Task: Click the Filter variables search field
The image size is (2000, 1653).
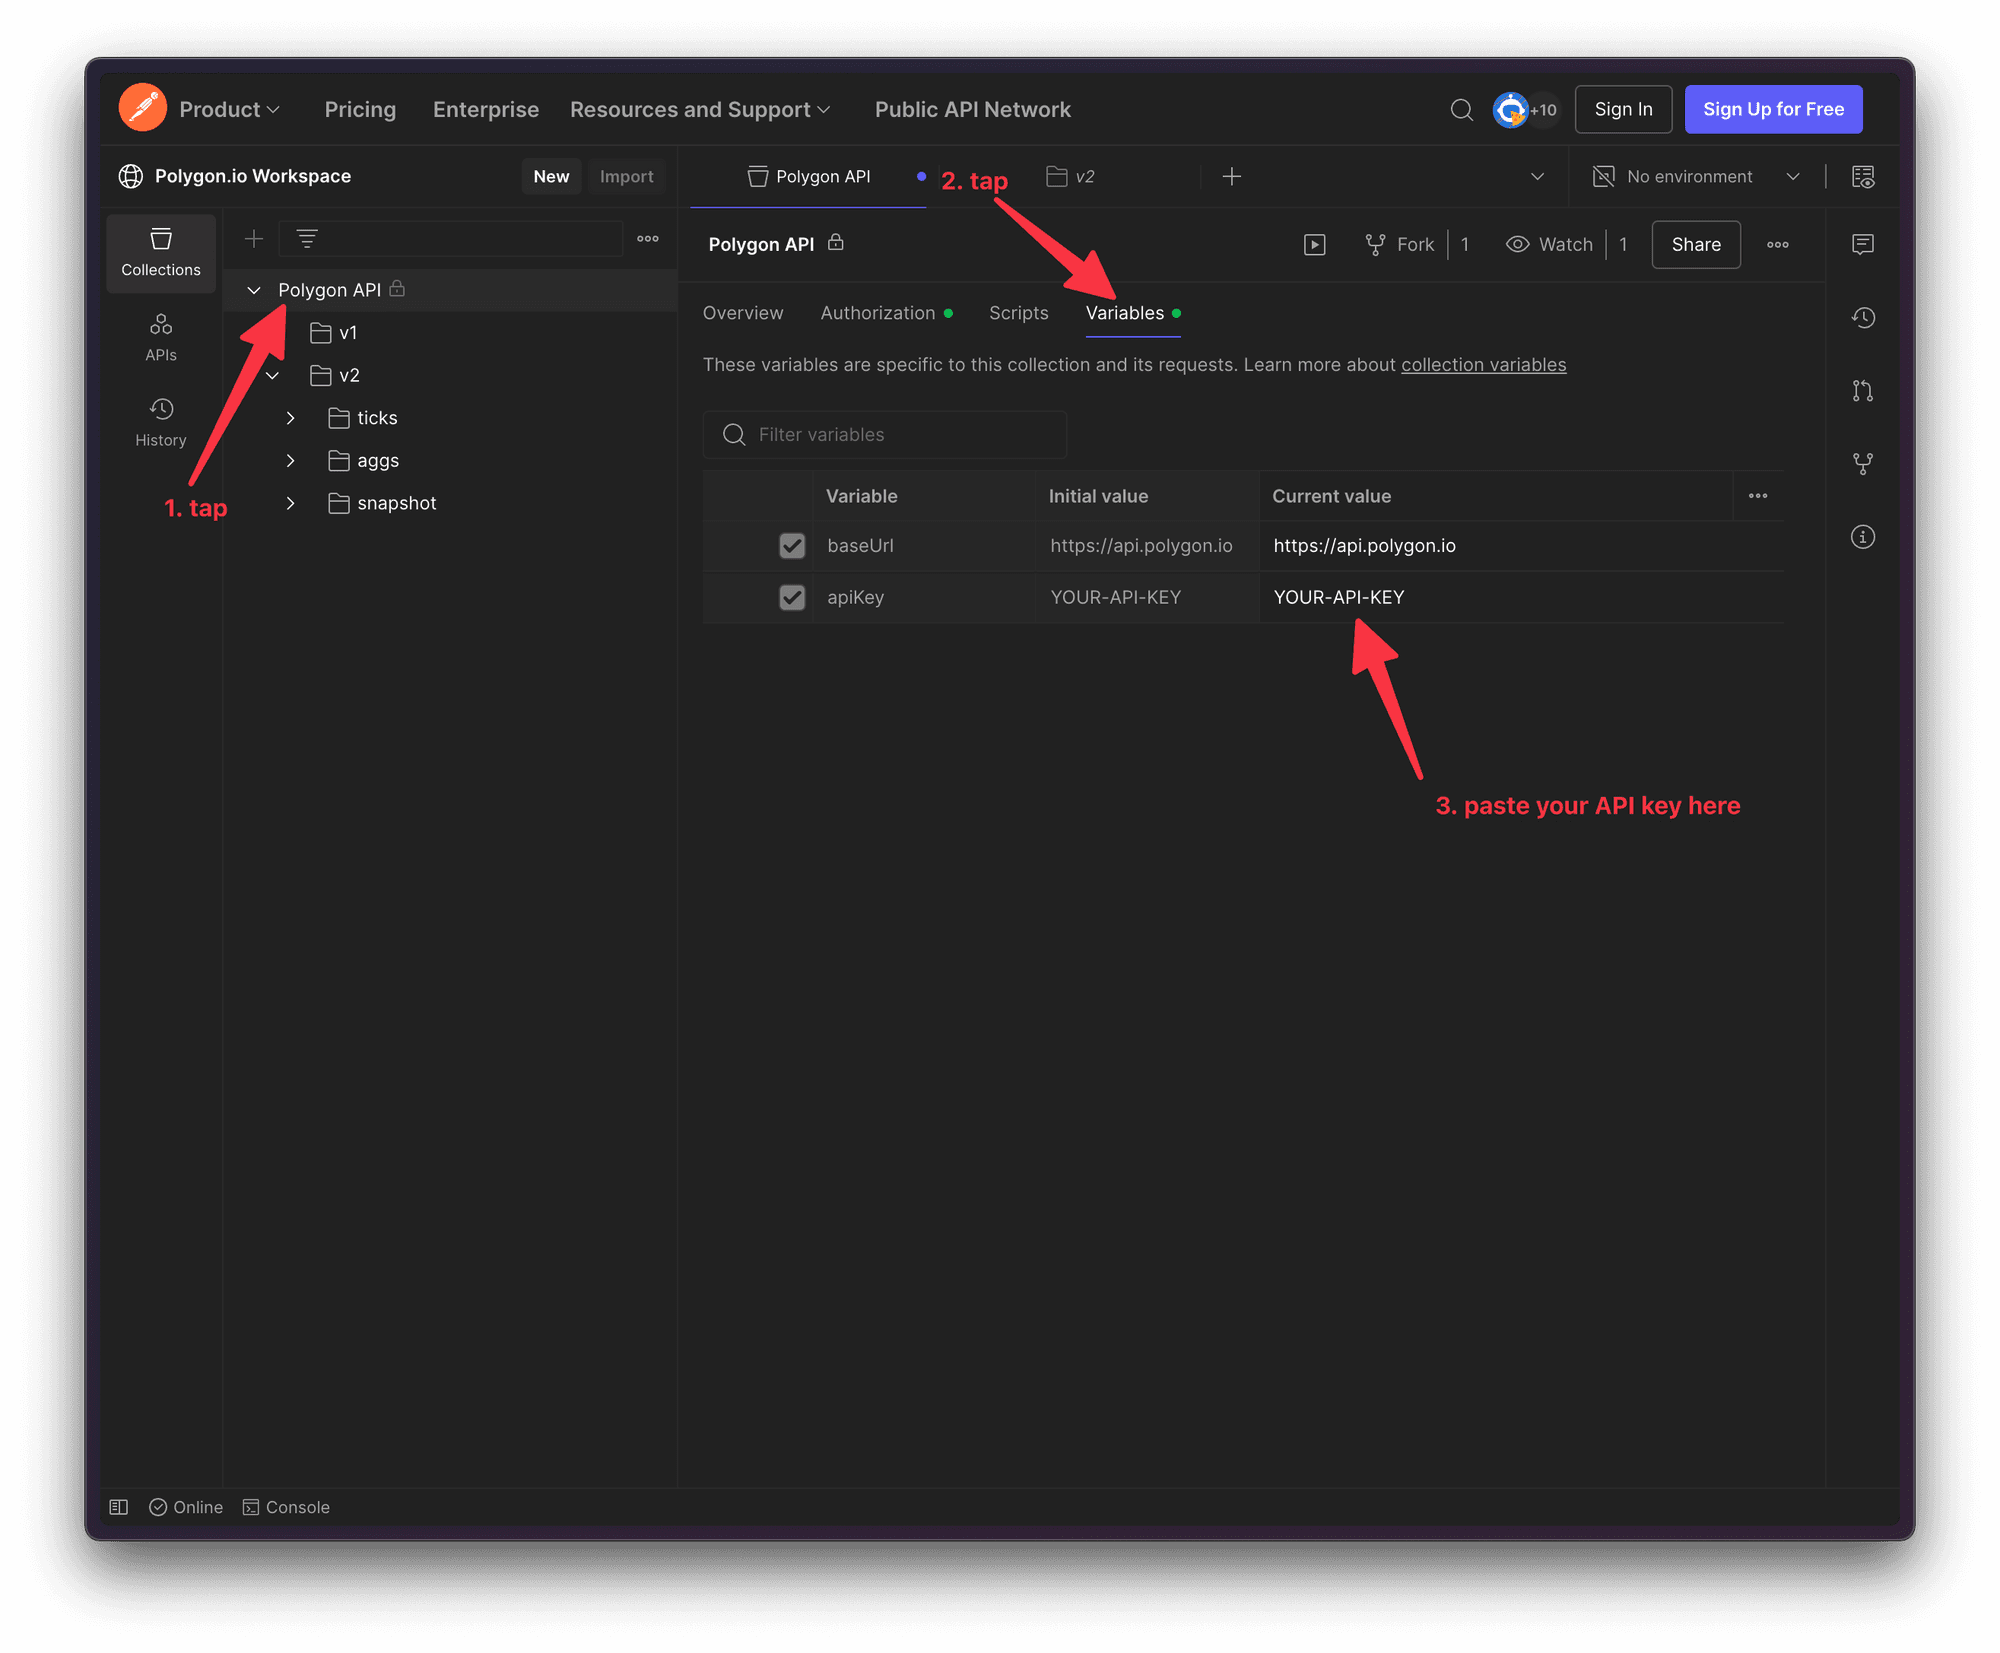Action: pos(885,435)
